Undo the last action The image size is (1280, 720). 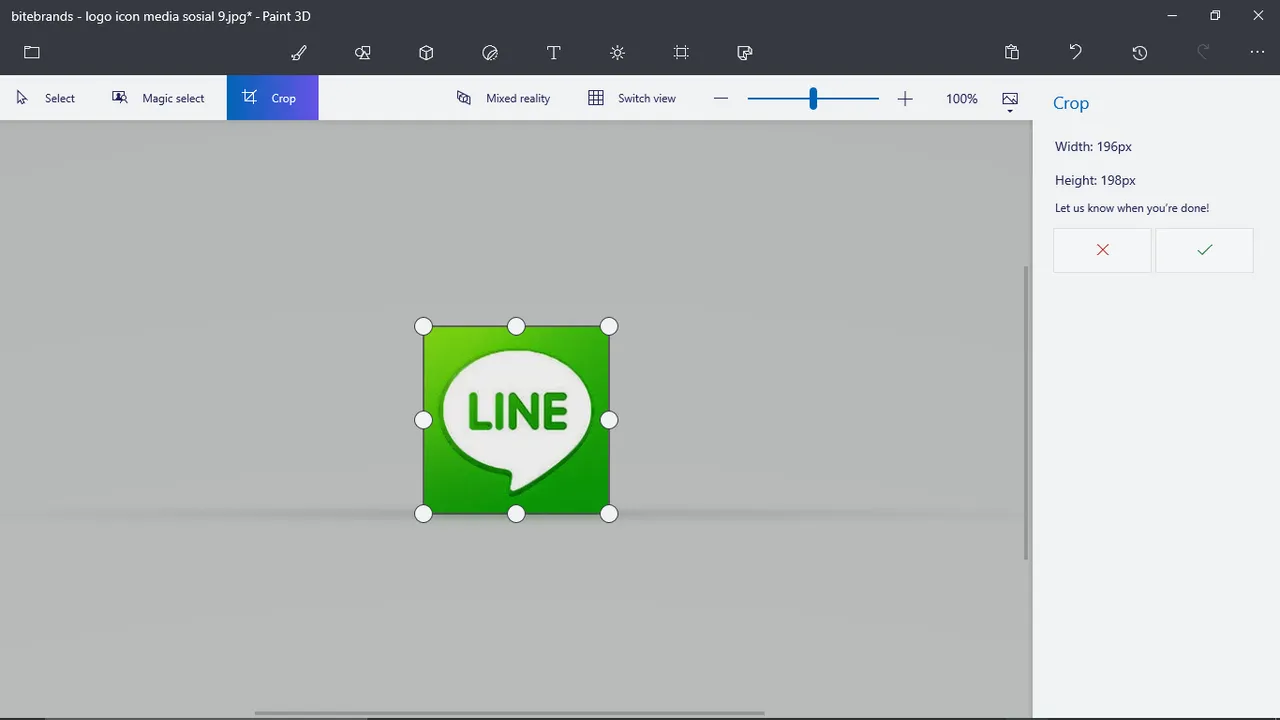click(x=1076, y=52)
